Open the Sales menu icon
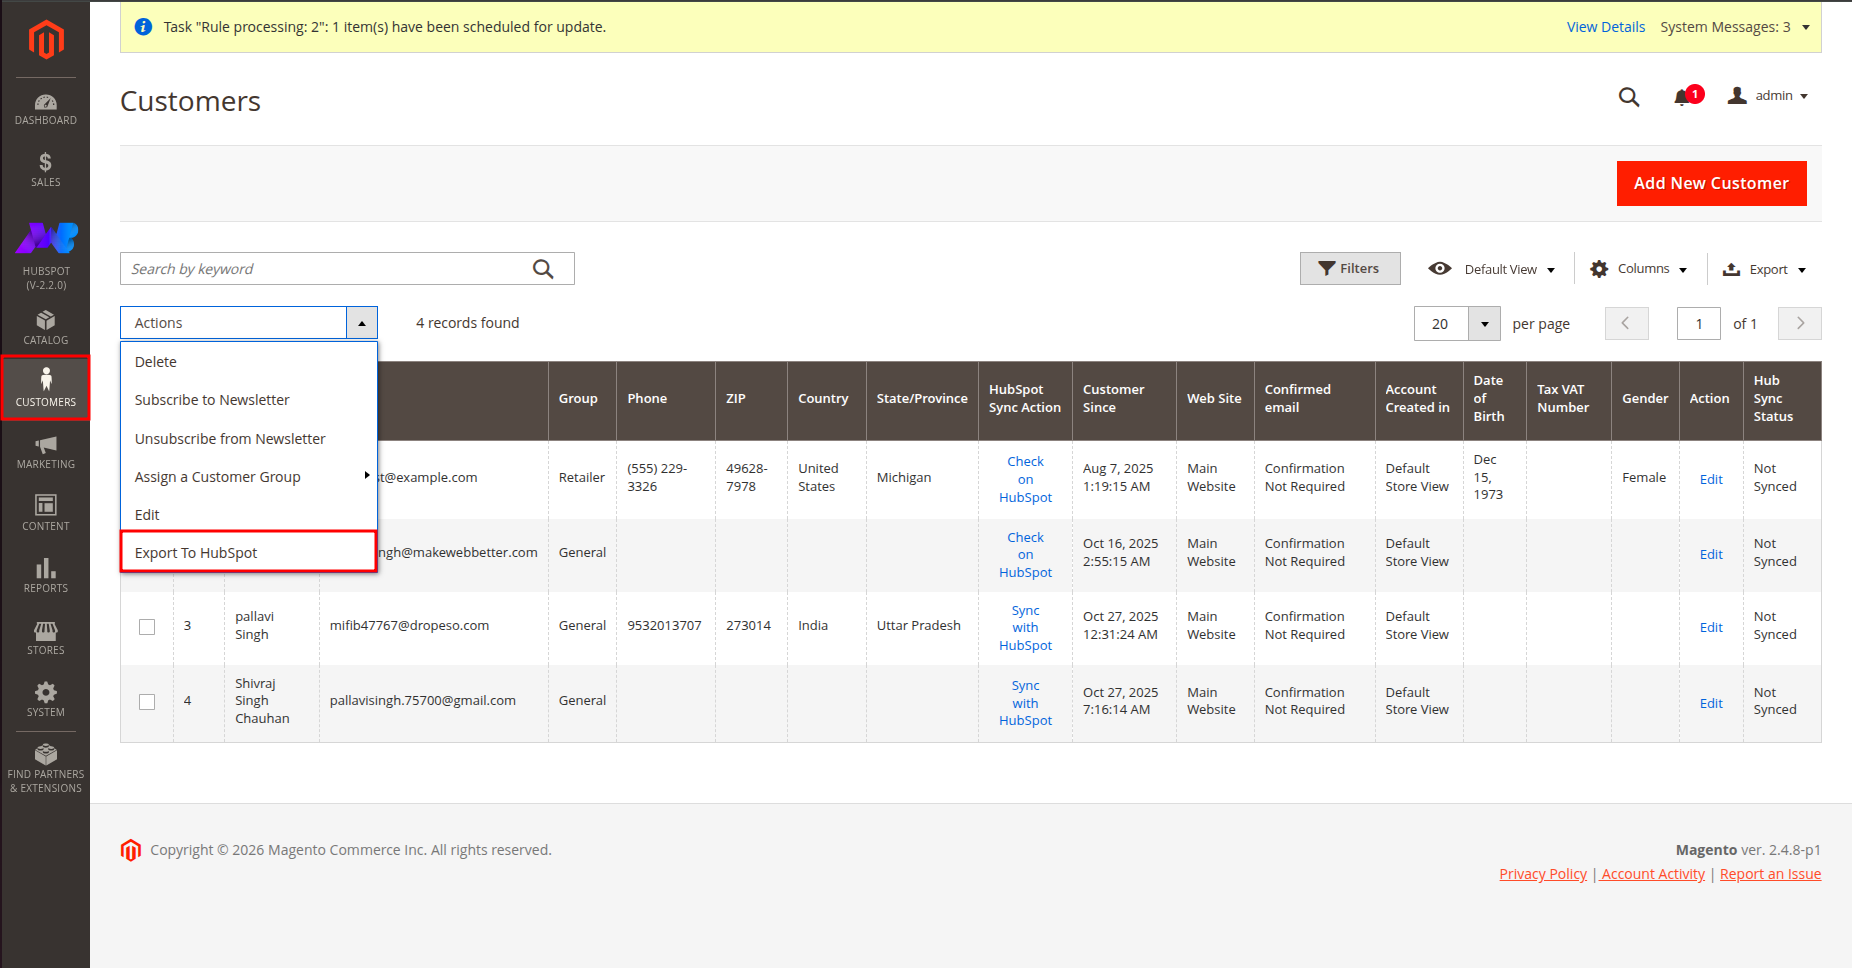The width and height of the screenshot is (1852, 968). (46, 169)
